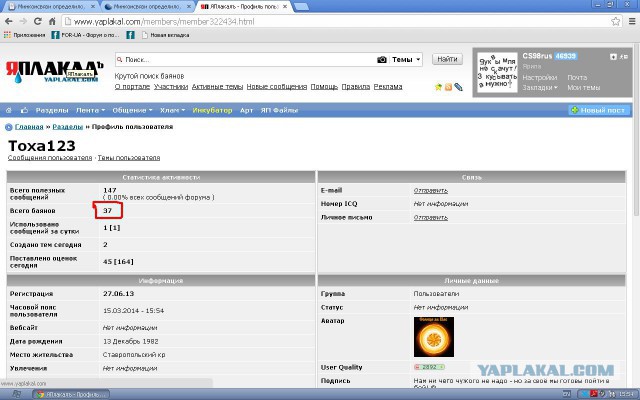Open the browser home page icon

pyautogui.click(x=52, y=21)
